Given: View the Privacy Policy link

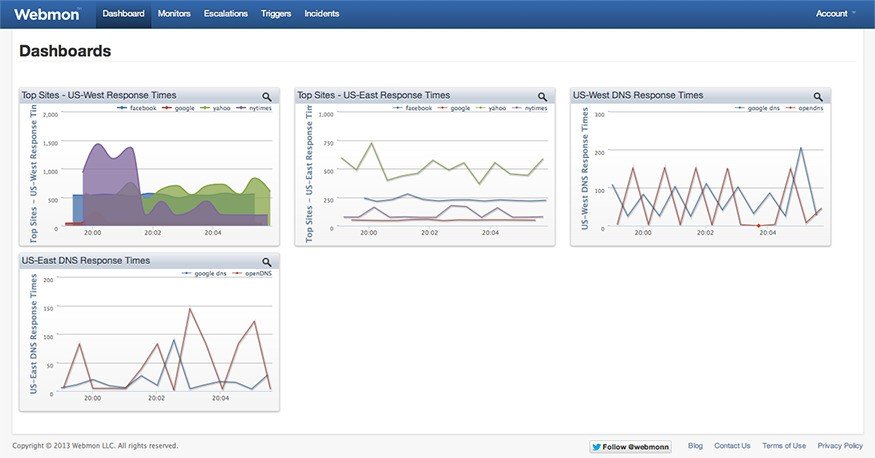Looking at the screenshot, I should coord(840,446).
